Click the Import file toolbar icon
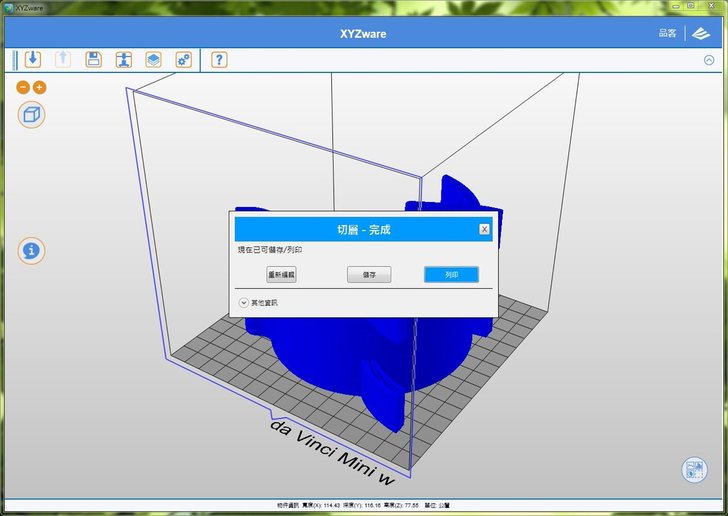The image size is (728, 516). [33, 59]
